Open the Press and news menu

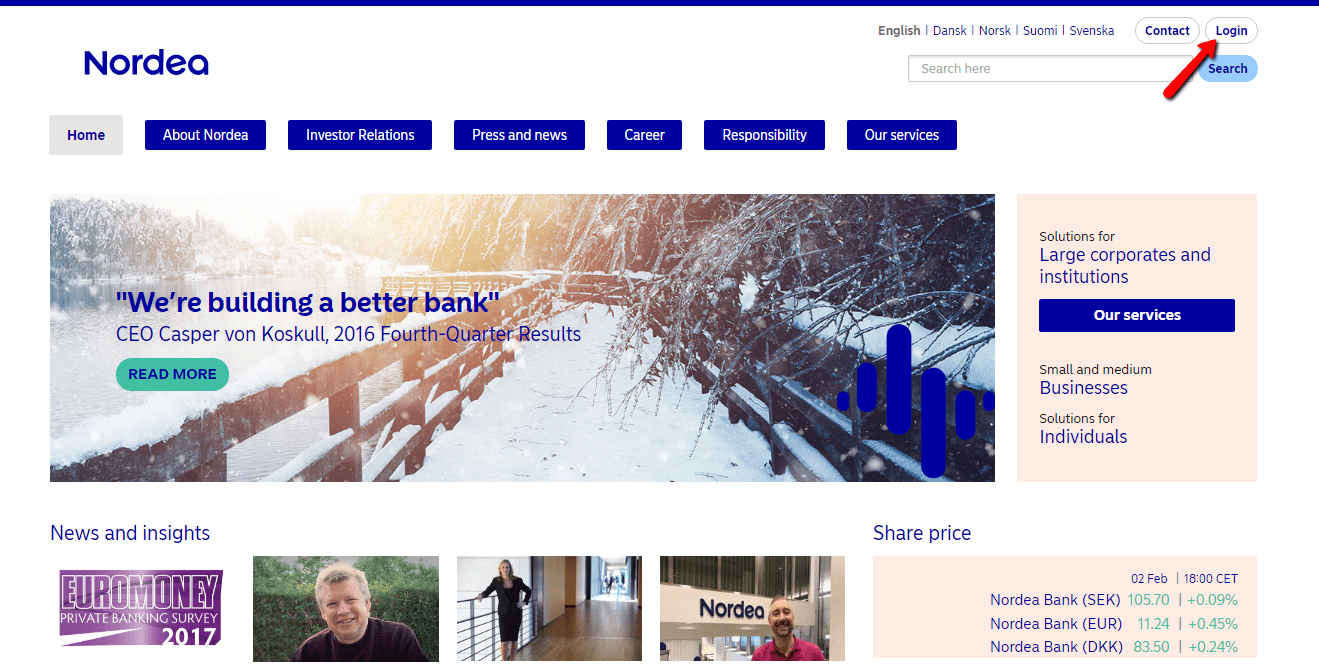click(519, 135)
